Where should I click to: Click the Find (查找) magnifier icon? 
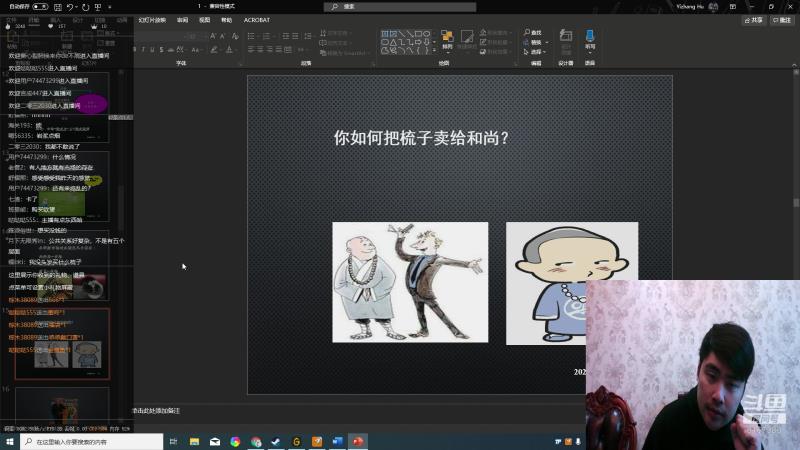coord(527,33)
